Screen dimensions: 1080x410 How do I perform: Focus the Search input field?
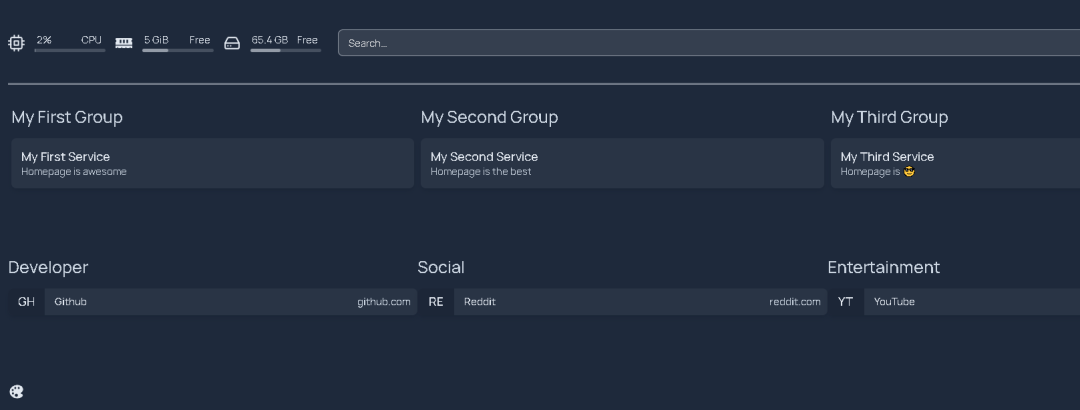tap(709, 43)
